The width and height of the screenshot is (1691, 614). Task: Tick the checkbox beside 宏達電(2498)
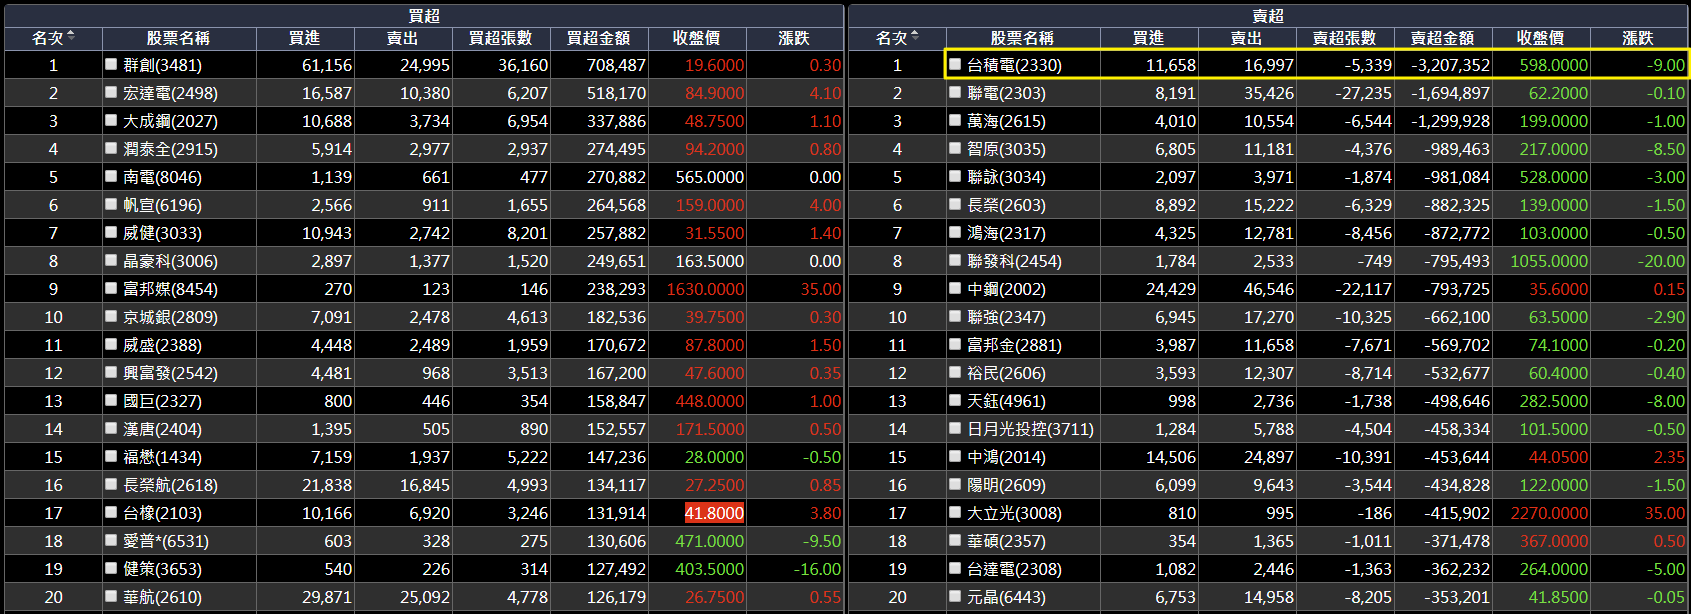(111, 92)
